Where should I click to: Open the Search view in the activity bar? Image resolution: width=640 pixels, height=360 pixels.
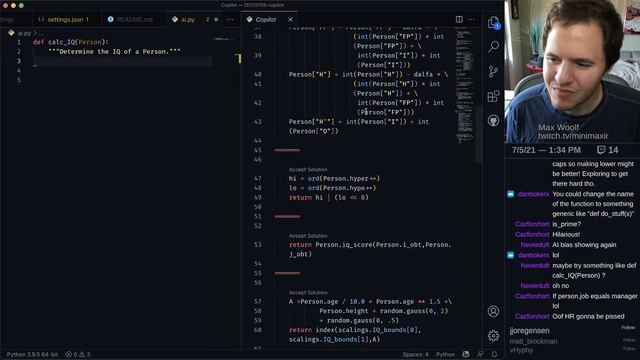tap(493, 47)
